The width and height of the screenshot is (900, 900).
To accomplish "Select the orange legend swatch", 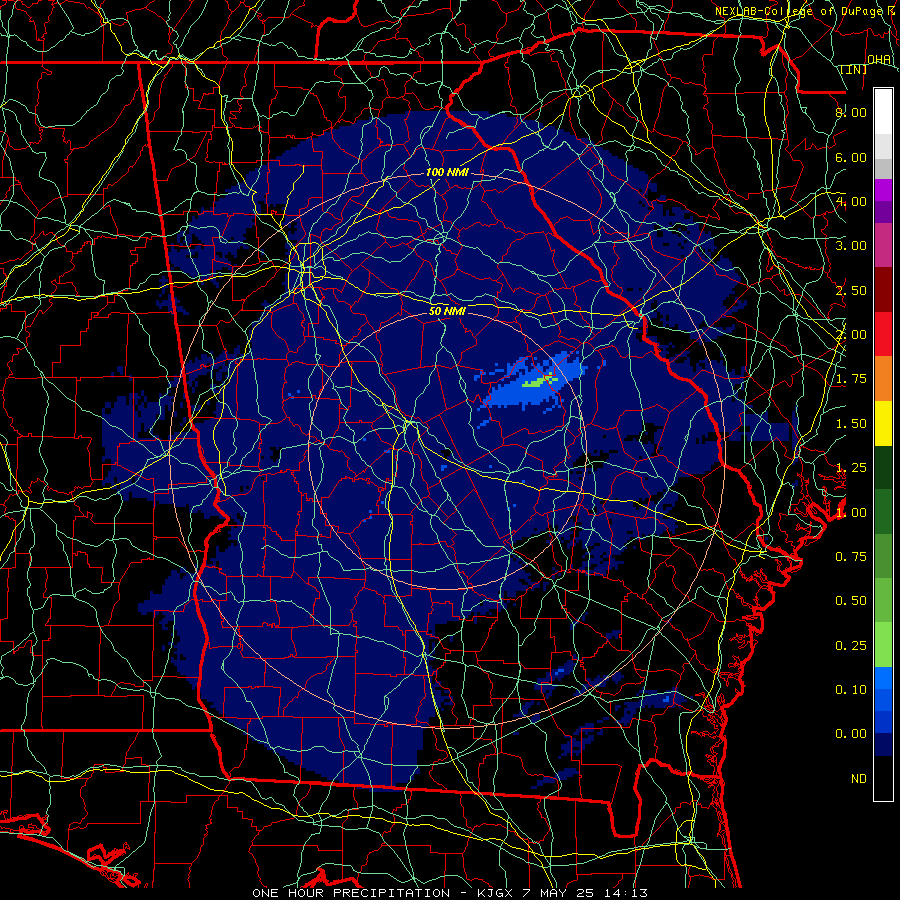I will coord(883,379).
